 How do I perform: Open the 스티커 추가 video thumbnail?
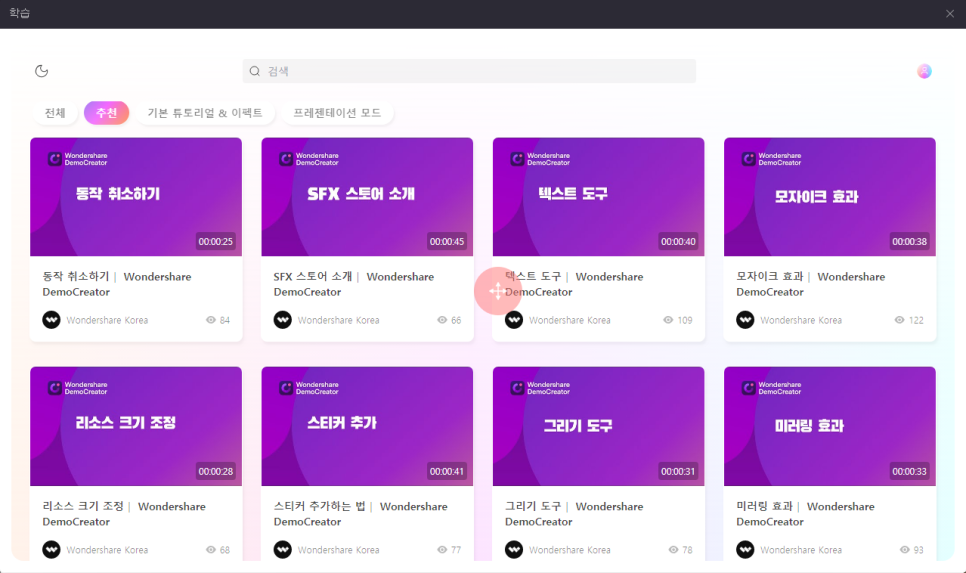point(367,426)
